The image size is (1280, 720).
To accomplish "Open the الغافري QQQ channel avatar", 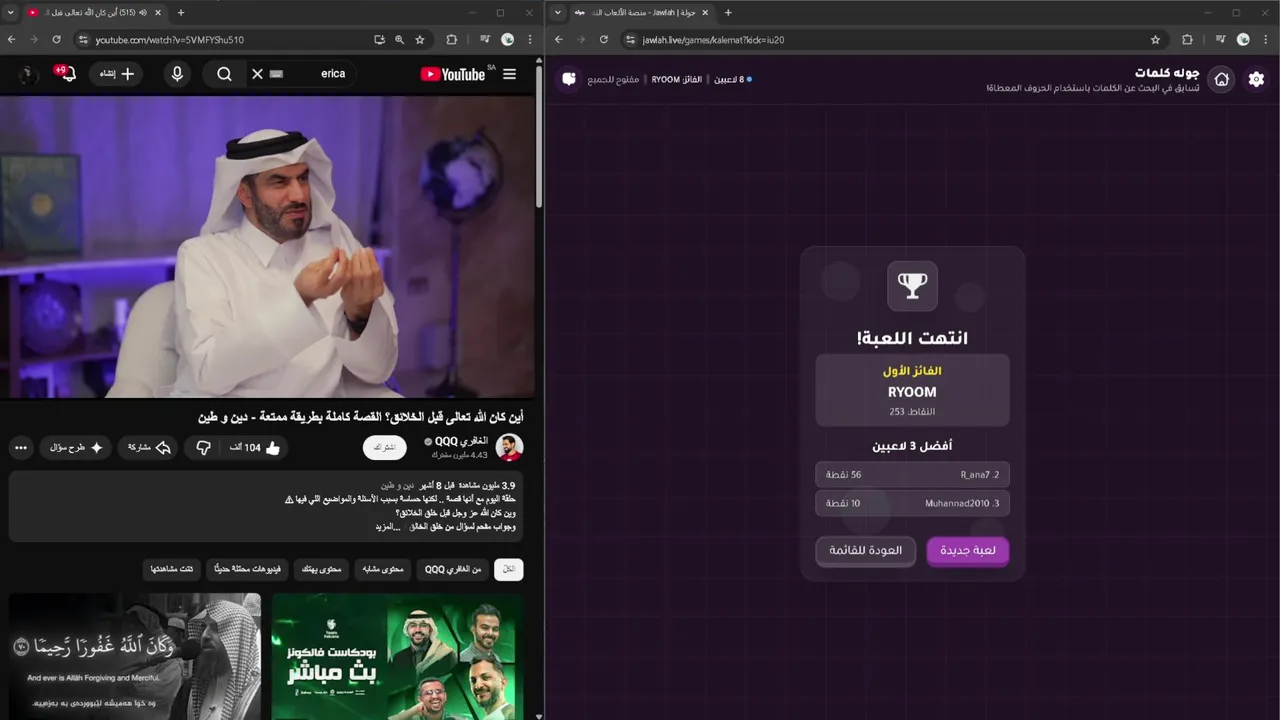I will coord(509,448).
